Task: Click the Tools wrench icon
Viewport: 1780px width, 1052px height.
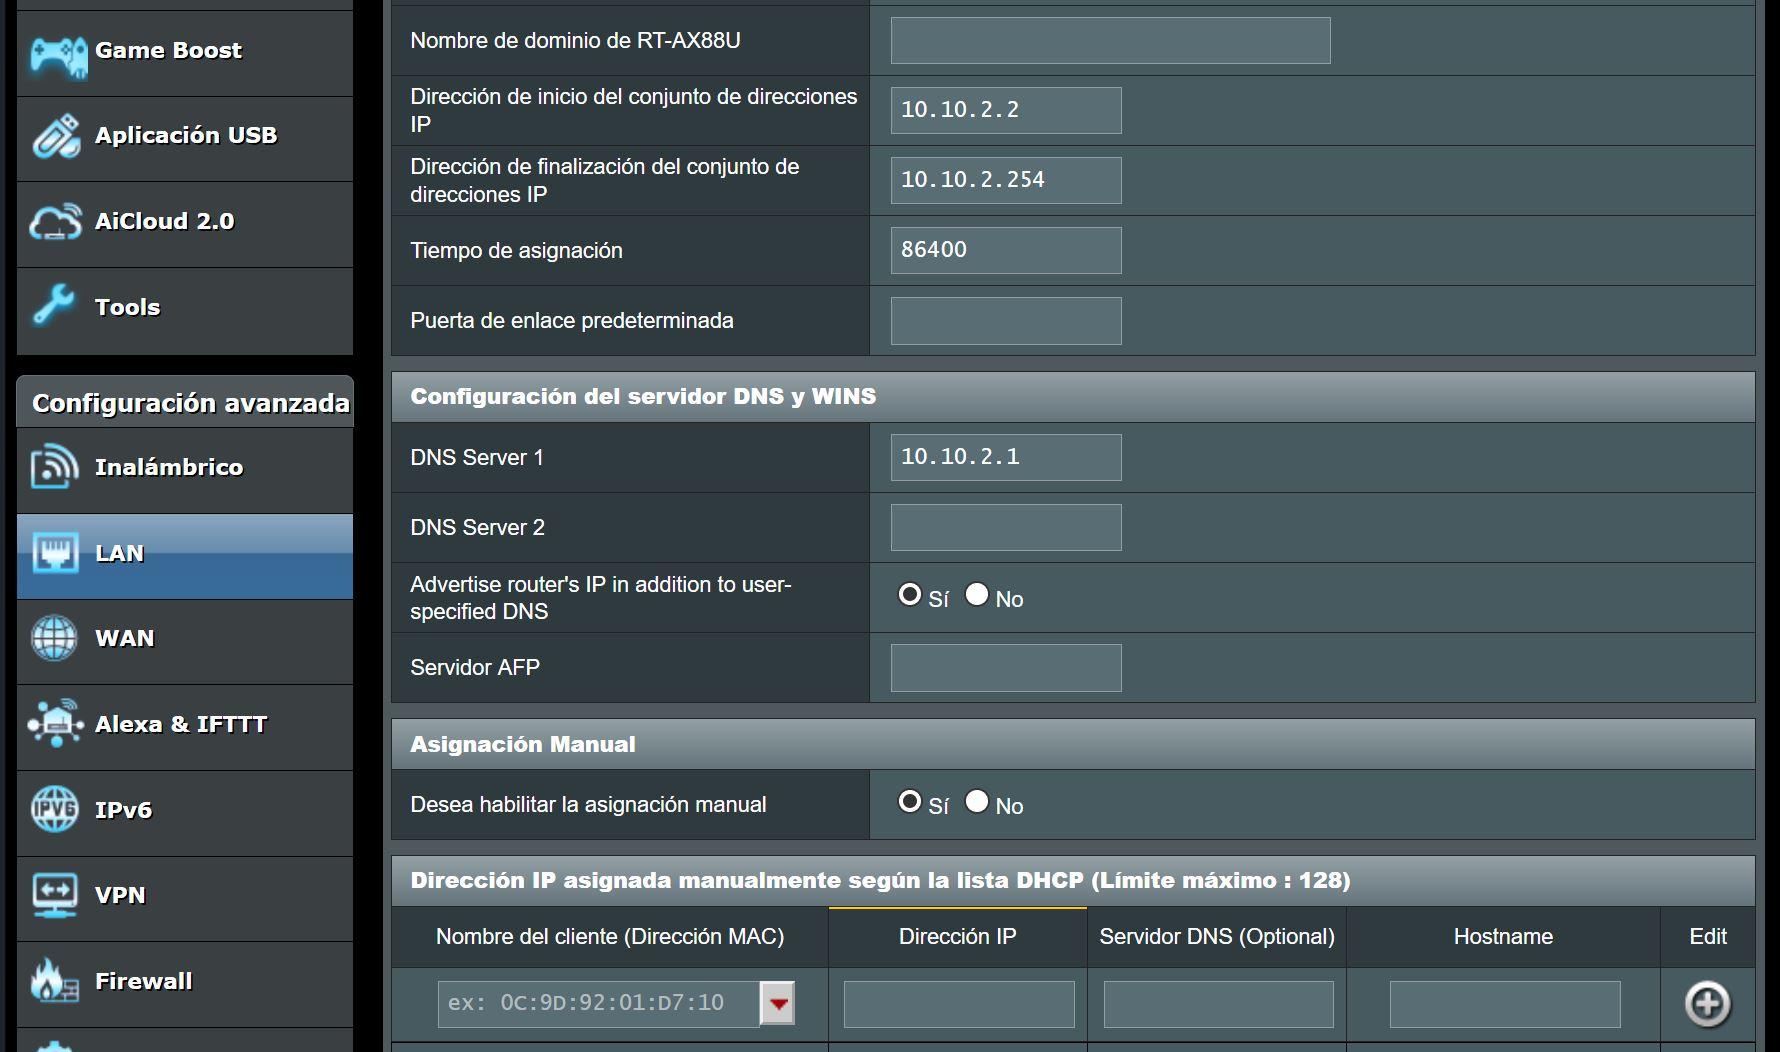Action: 54,306
